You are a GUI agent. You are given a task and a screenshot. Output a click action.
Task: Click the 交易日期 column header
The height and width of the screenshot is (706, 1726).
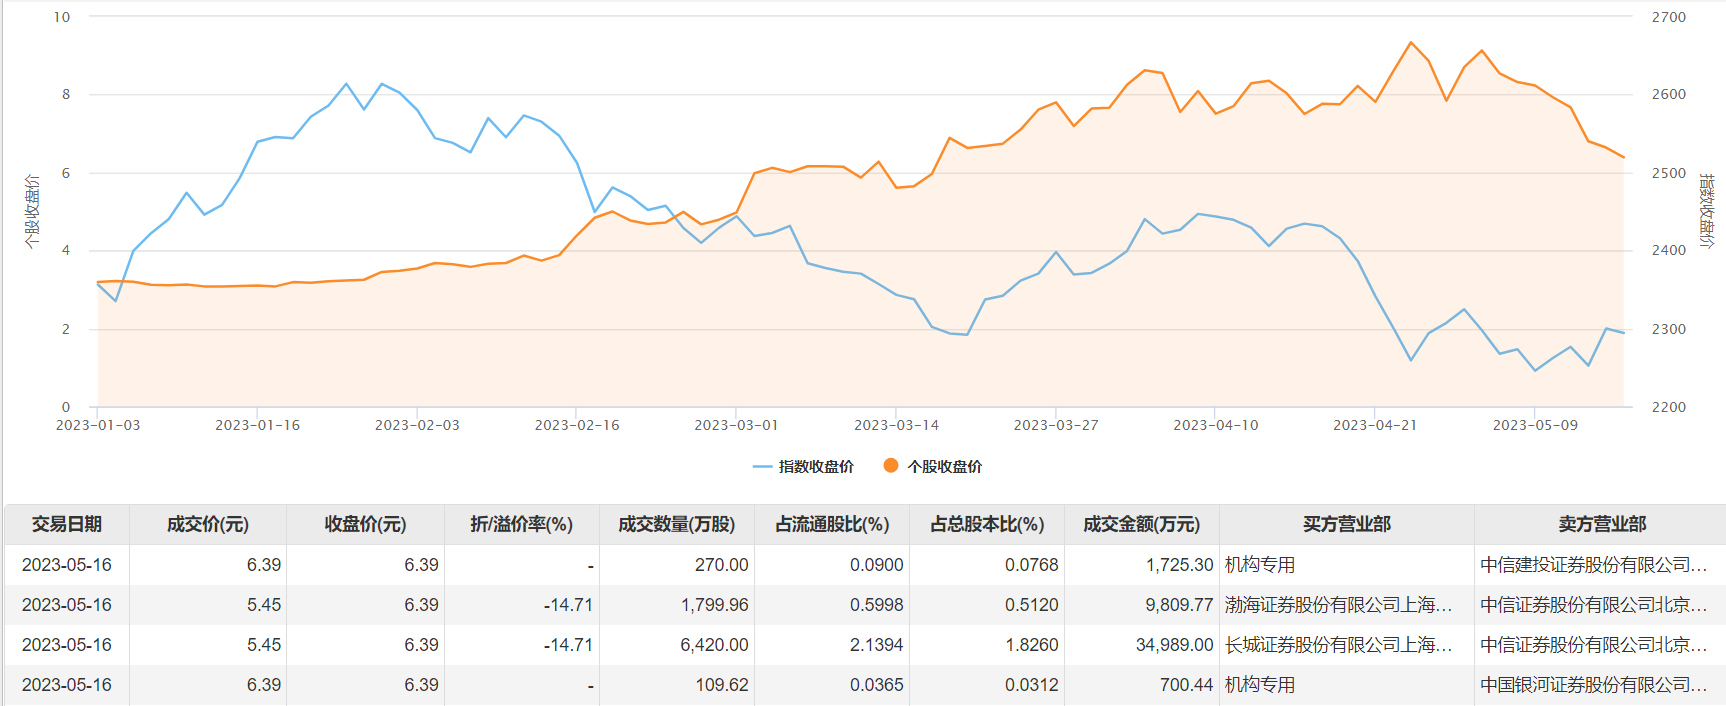[67, 524]
